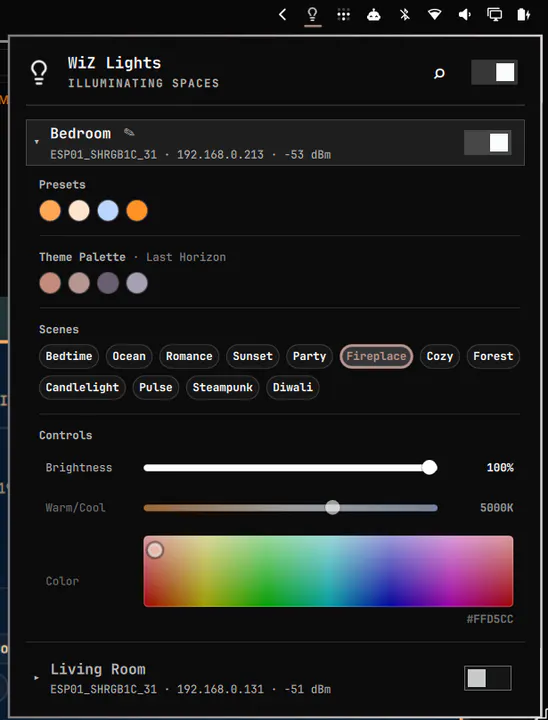The height and width of the screenshot is (720, 548).
Task: Apply the Ocean scene
Action: pyautogui.click(x=129, y=356)
